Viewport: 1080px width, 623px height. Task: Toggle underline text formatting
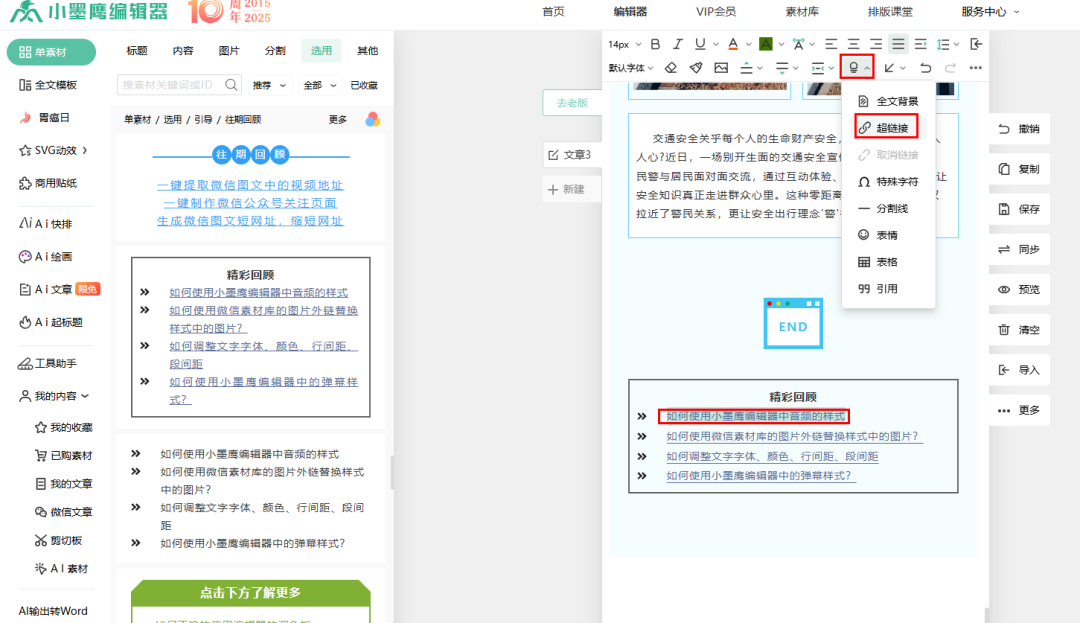[x=700, y=44]
